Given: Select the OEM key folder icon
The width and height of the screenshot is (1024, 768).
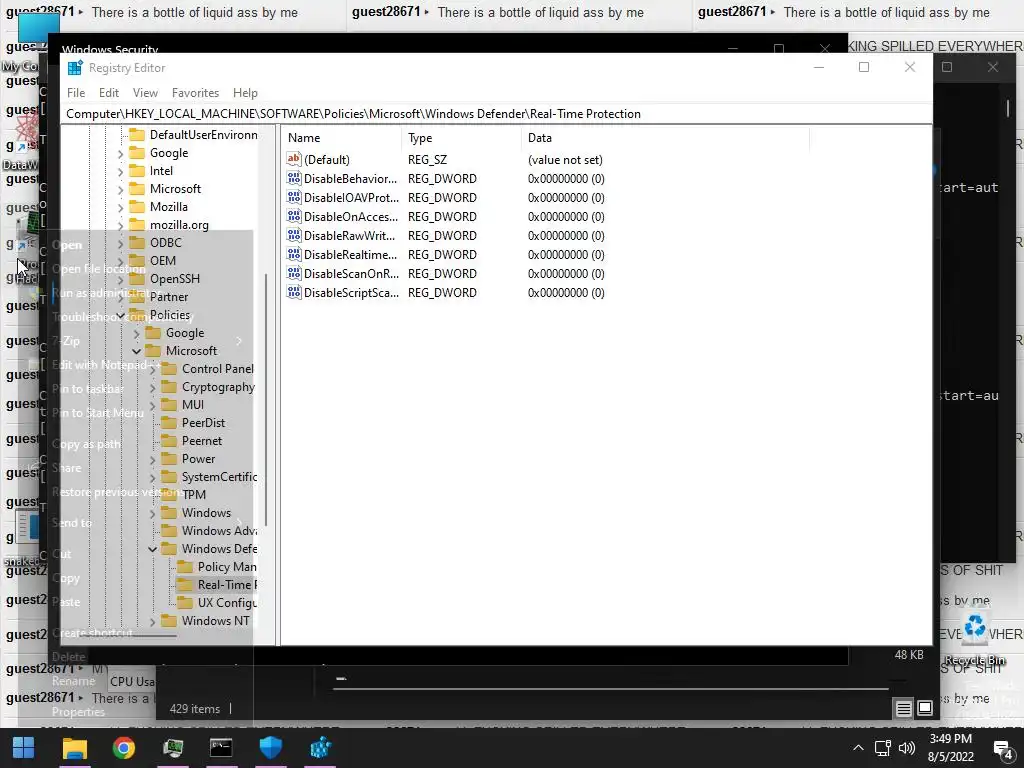Looking at the screenshot, I should coord(137,261).
